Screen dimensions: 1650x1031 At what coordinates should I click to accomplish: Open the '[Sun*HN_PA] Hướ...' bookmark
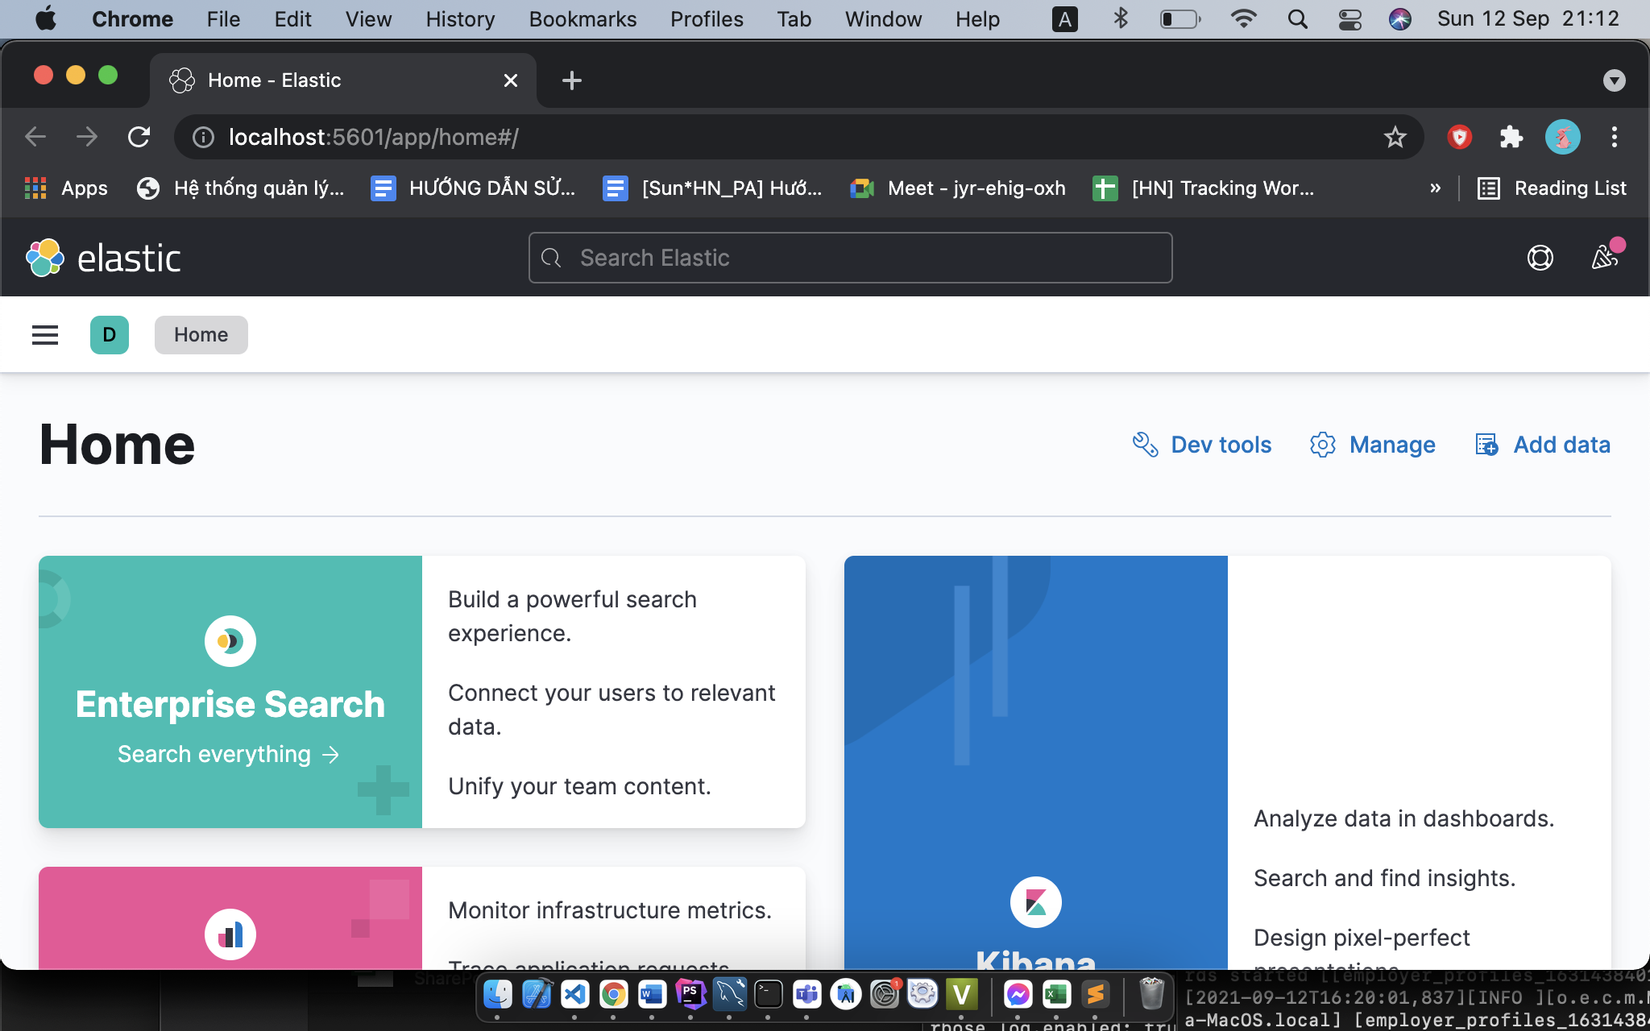pos(712,188)
